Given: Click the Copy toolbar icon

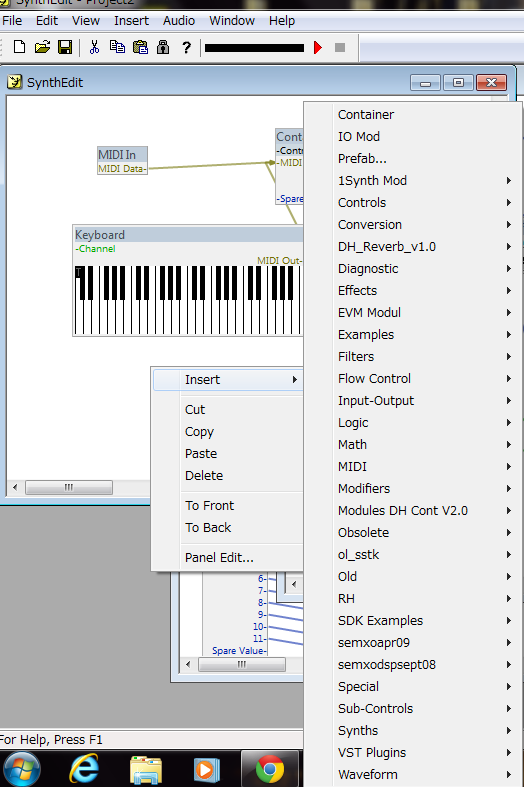Looking at the screenshot, I should click(117, 47).
